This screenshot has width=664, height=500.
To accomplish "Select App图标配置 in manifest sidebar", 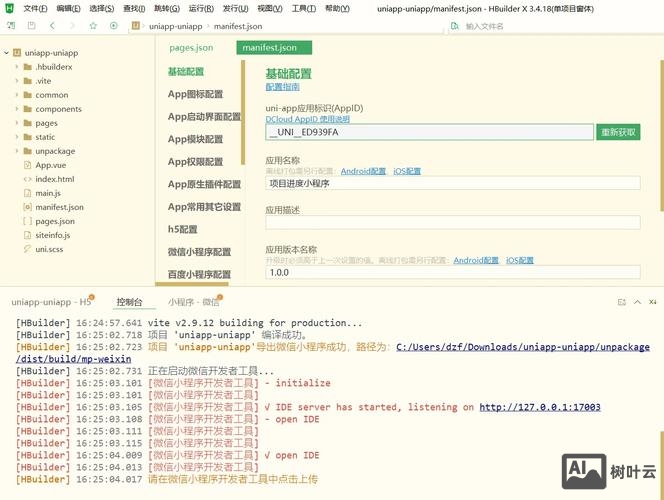I will coord(195,94).
